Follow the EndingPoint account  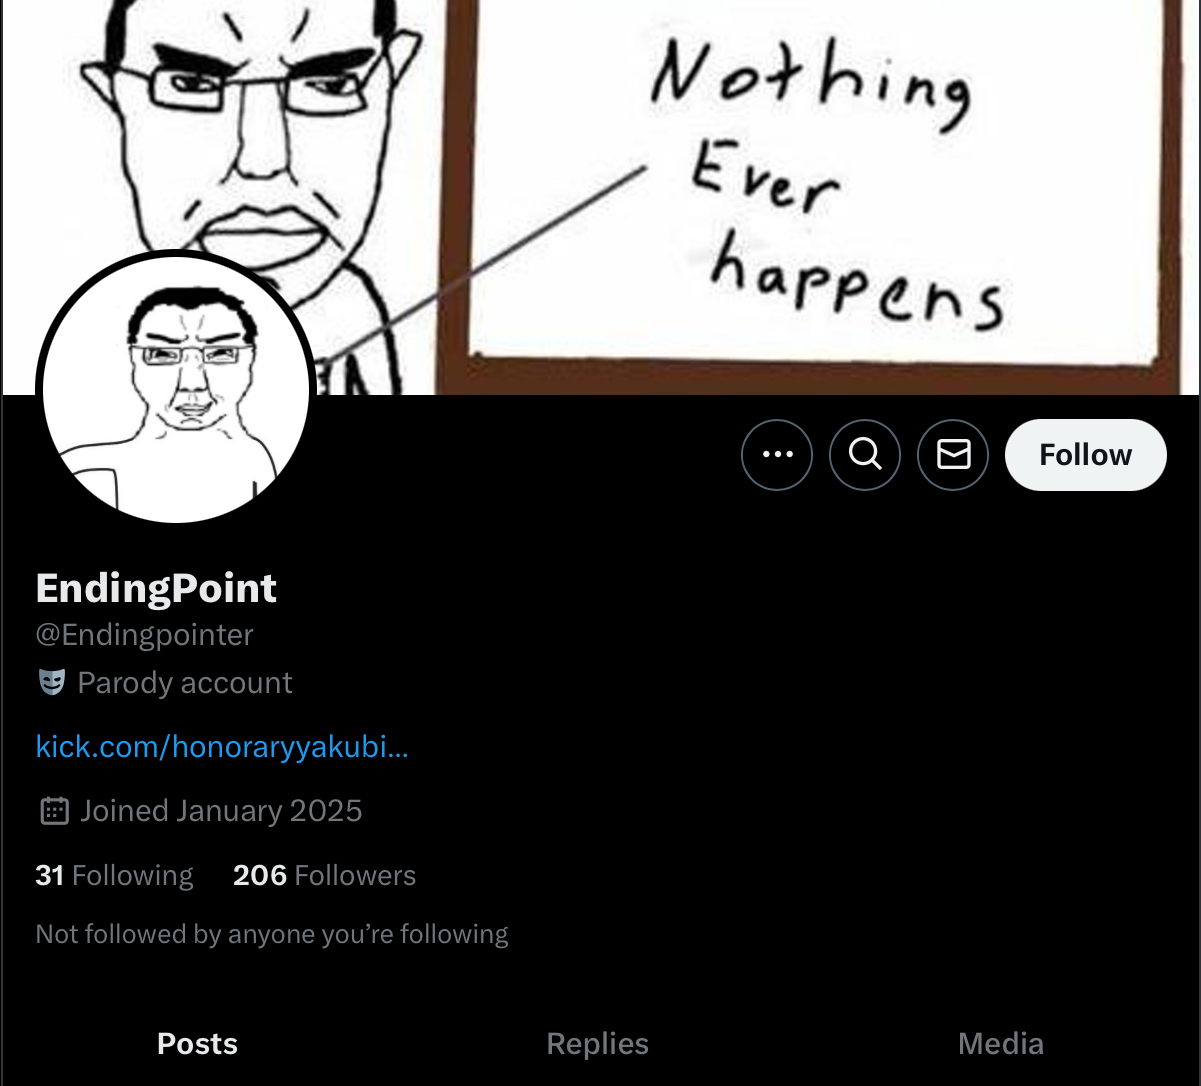[x=1086, y=455]
